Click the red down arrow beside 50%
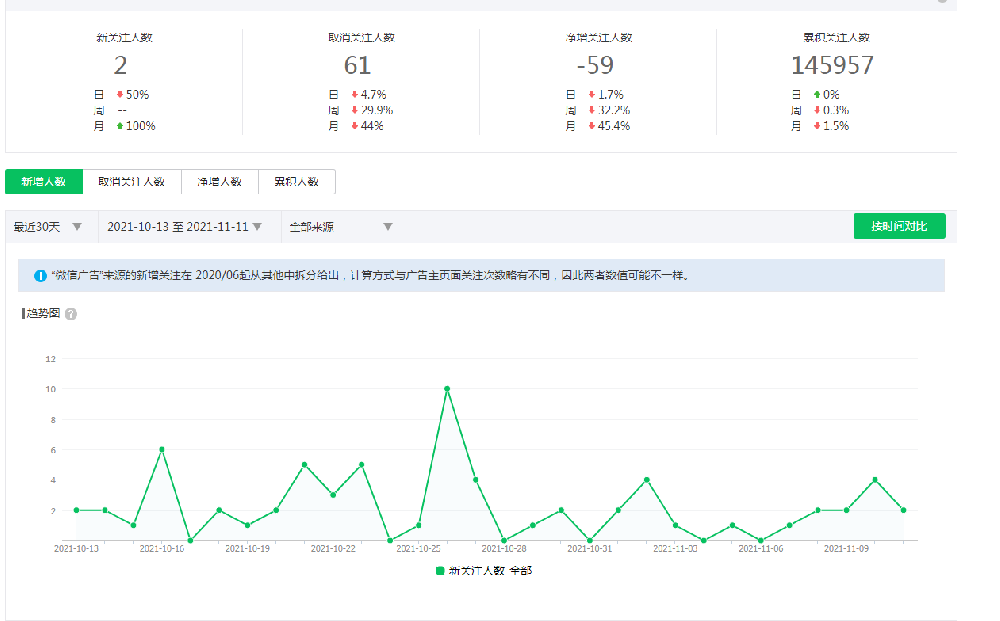Image resolution: width=1000 pixels, height=621 pixels. click(x=120, y=94)
